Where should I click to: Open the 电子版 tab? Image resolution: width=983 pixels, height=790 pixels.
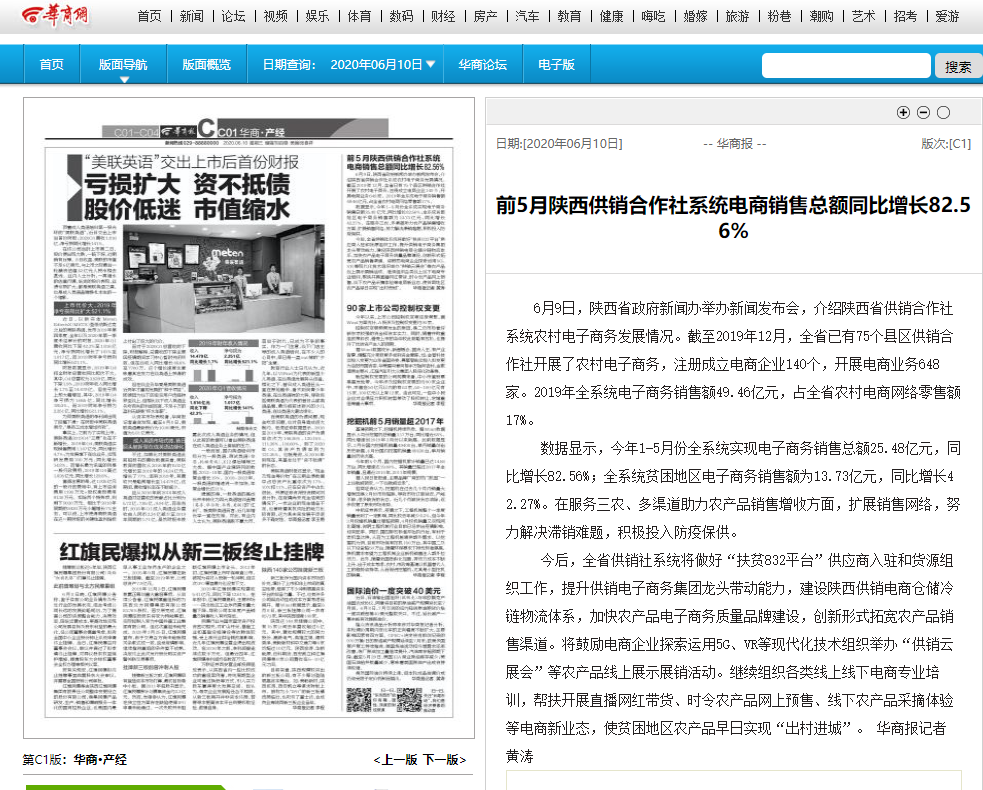[x=556, y=65]
